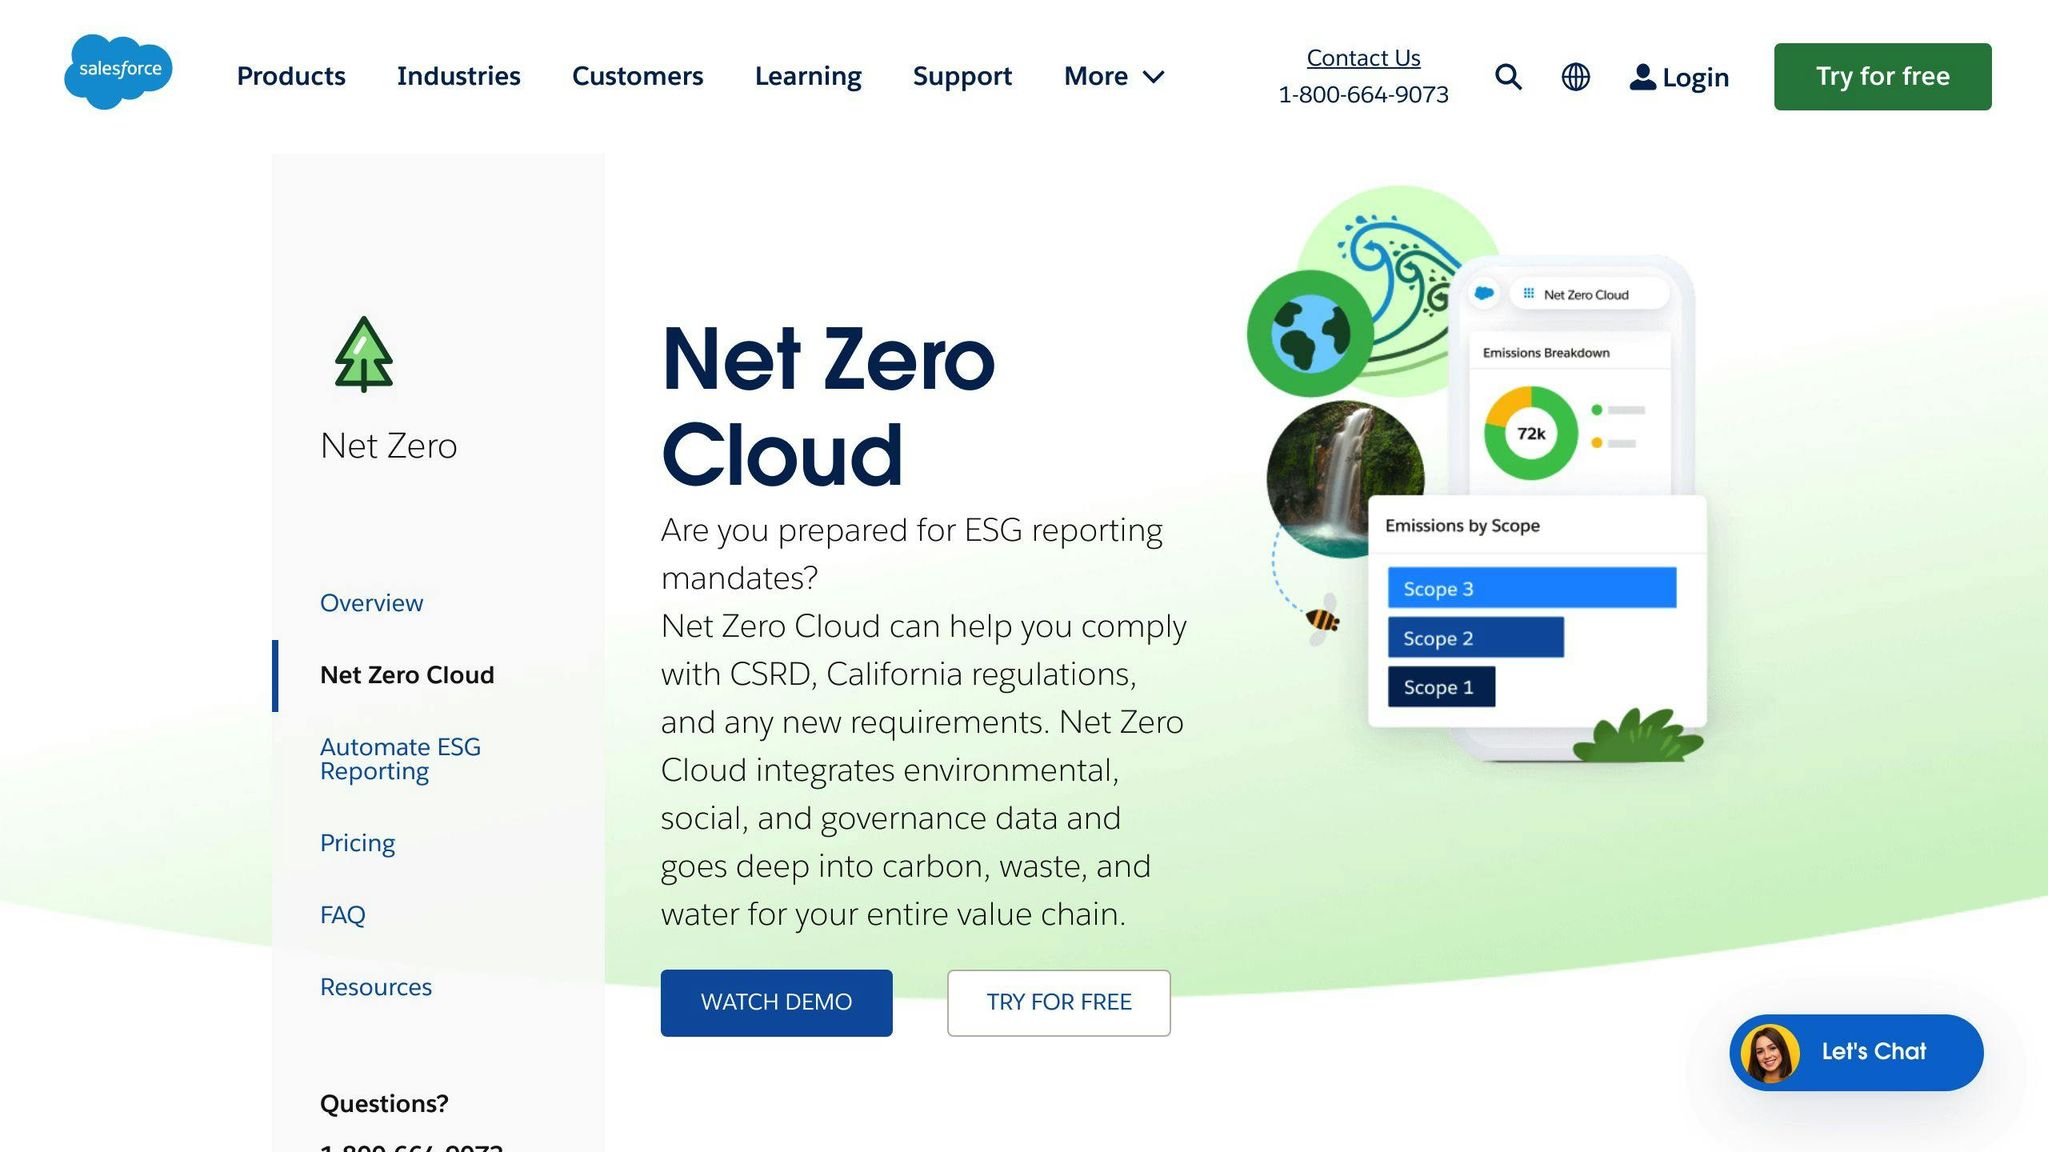This screenshot has width=2048, height=1152.
Task: Open the globe language selector
Action: pos(1575,77)
